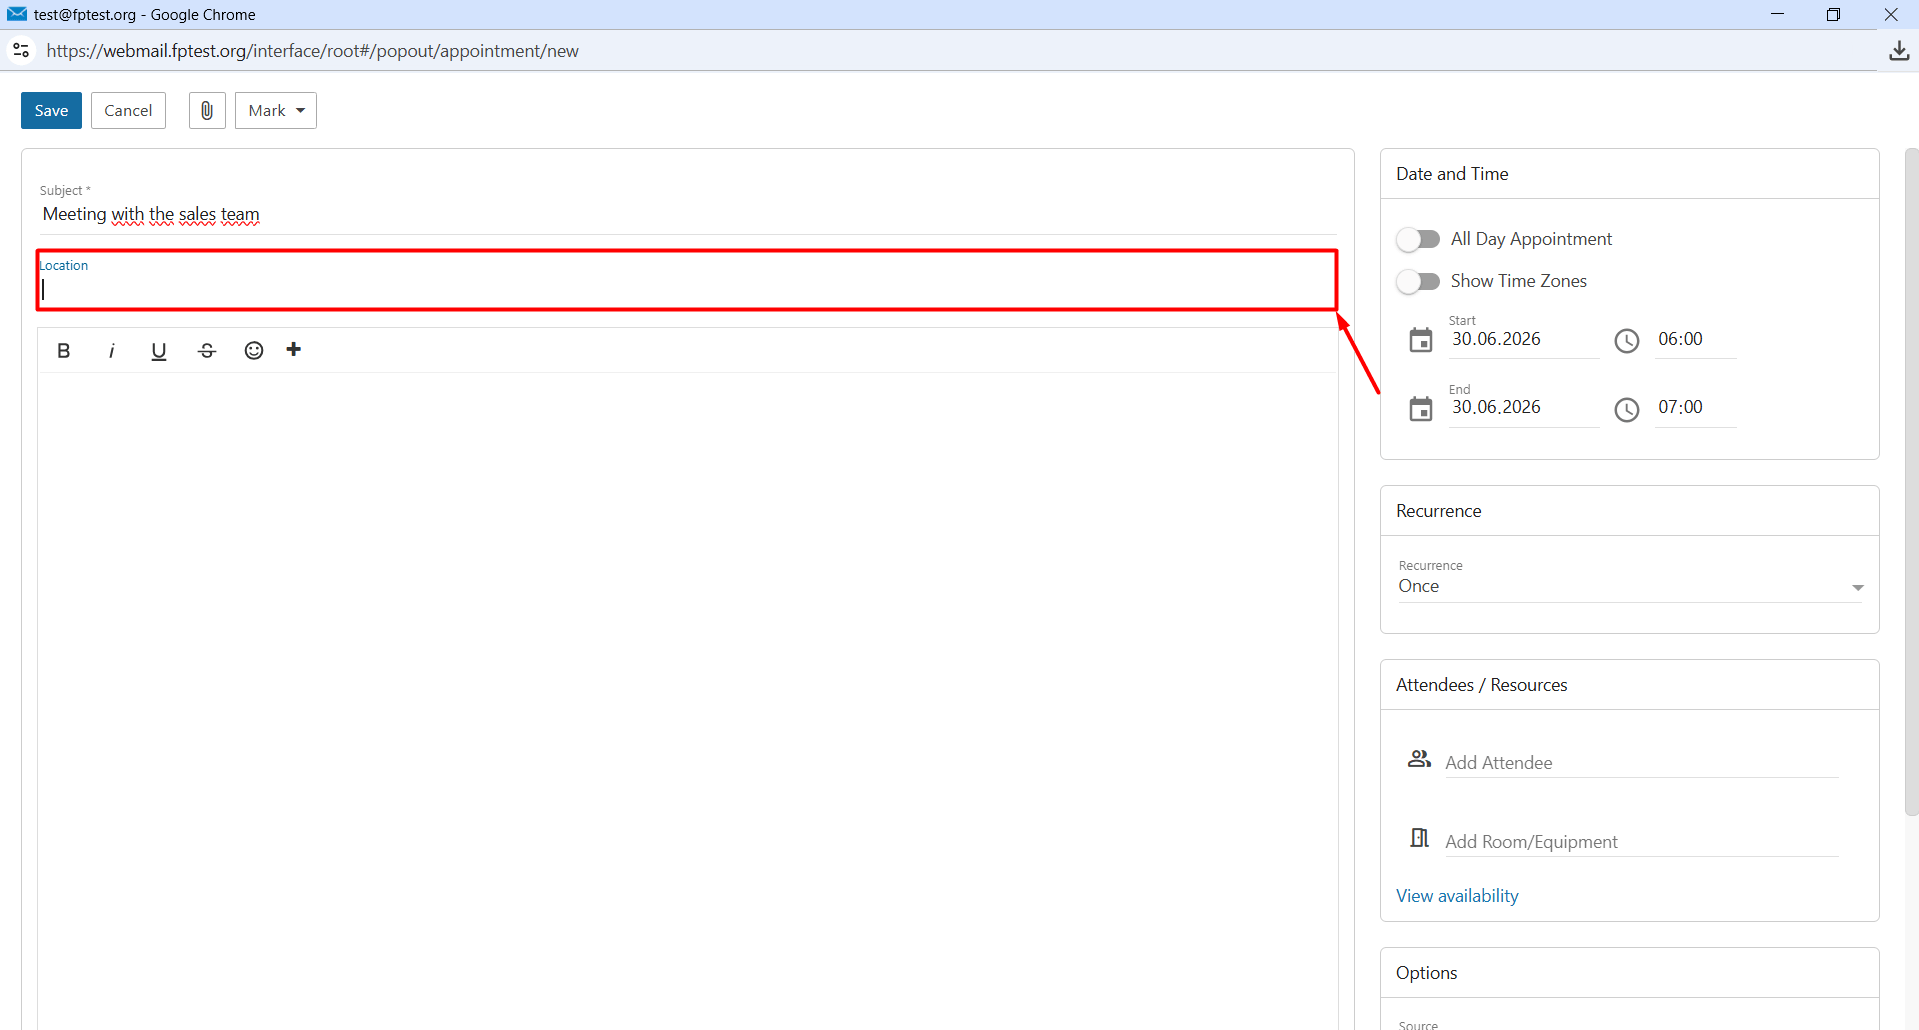Viewport: 1919px width, 1030px height.
Task: Apply italic formatting in editor toolbar
Action: (111, 351)
